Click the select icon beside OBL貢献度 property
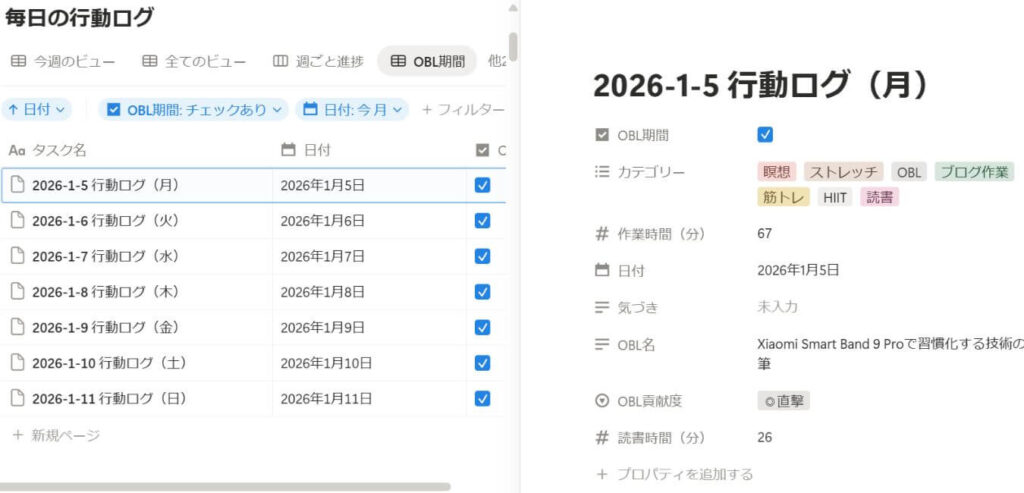 (x=602, y=401)
